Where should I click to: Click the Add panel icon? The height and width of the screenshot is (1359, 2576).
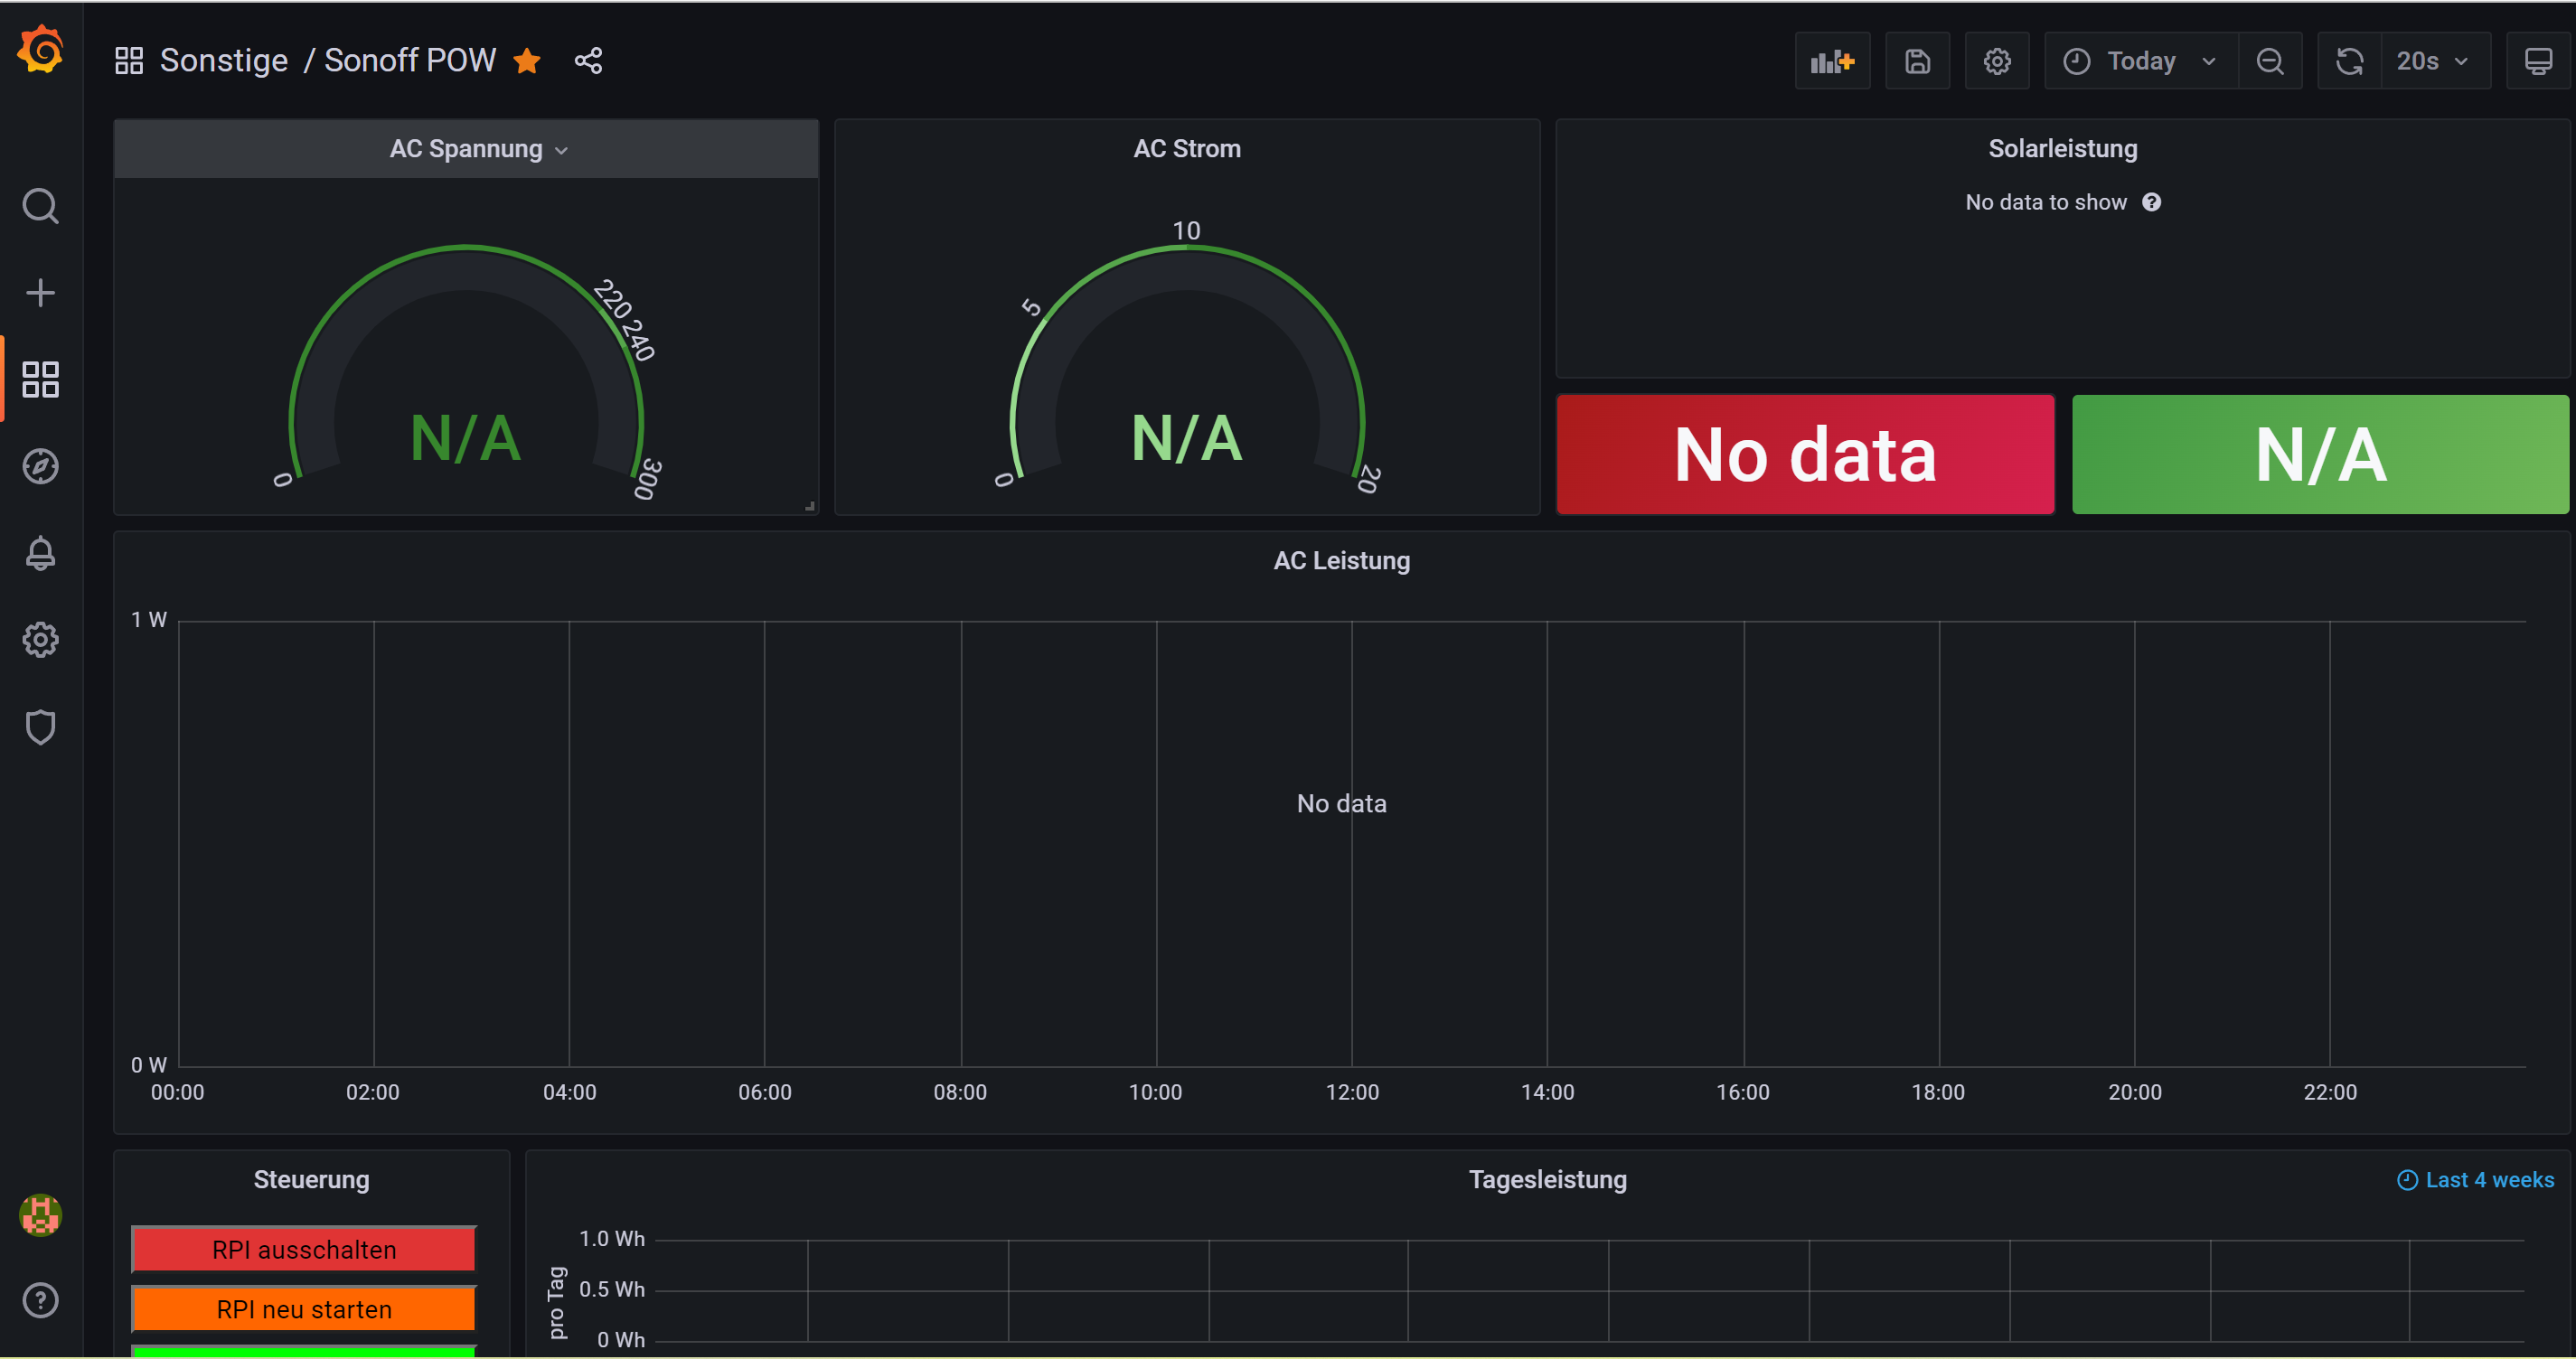pos(1831,61)
